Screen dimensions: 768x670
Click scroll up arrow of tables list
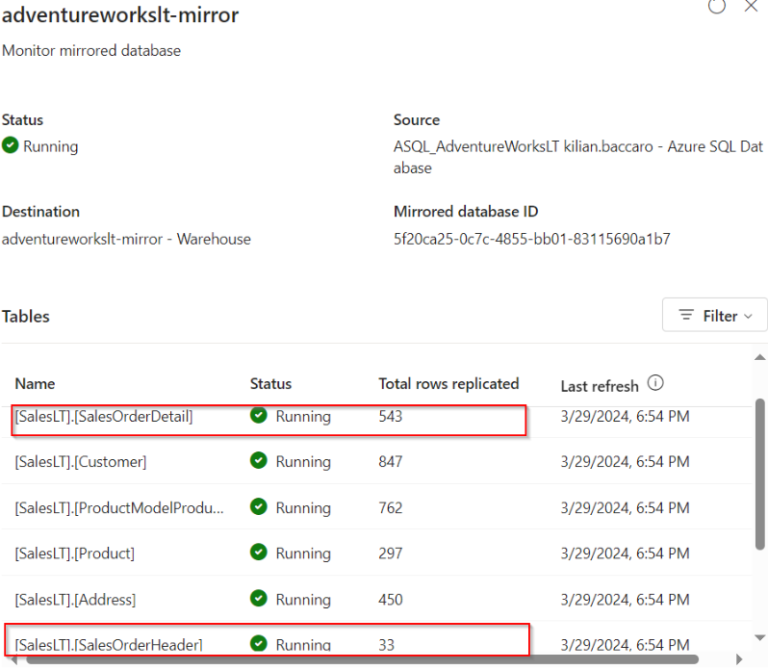760,357
